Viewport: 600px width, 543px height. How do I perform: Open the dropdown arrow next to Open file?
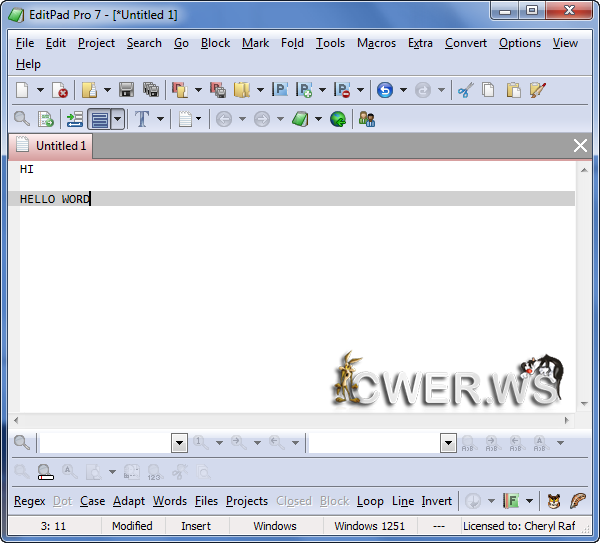107,90
